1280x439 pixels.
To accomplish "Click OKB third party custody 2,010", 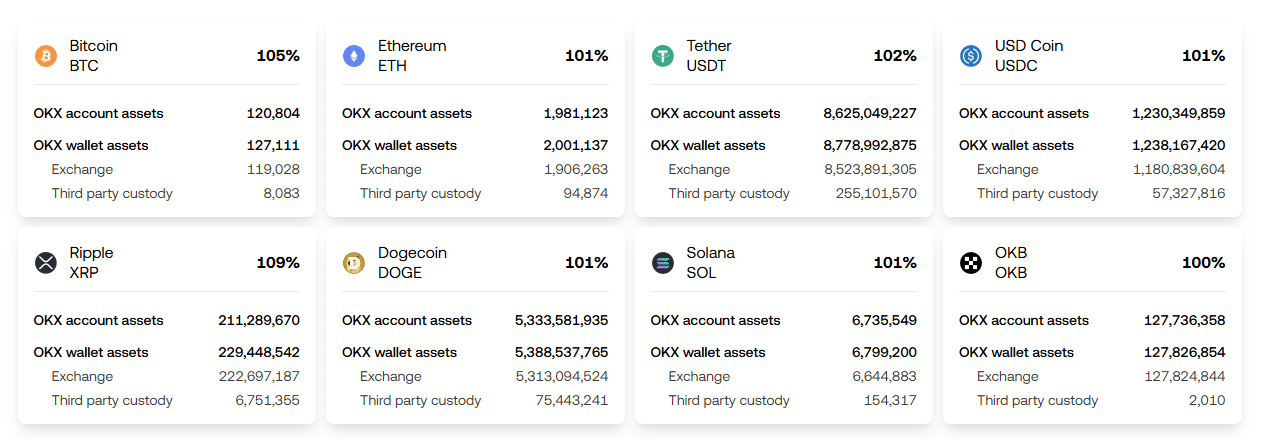I will point(1209,401).
